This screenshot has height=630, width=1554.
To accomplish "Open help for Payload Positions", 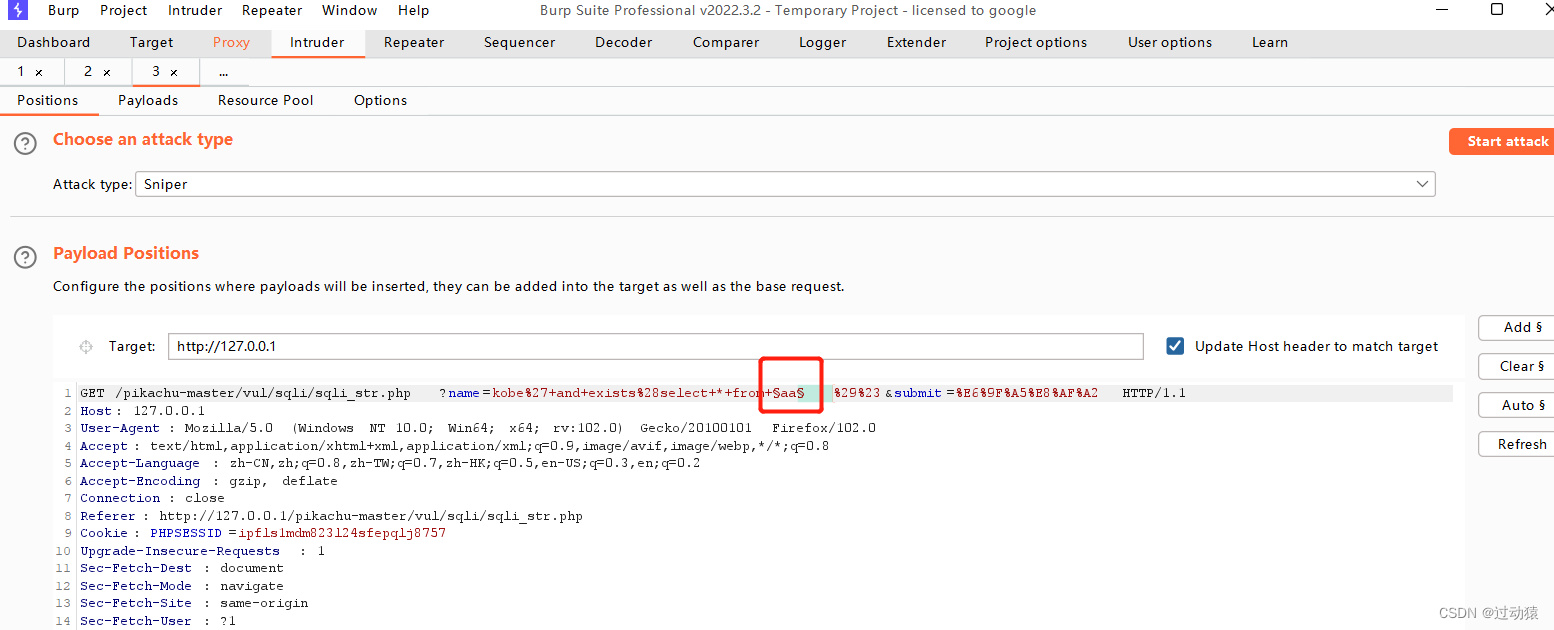I will pos(25,257).
